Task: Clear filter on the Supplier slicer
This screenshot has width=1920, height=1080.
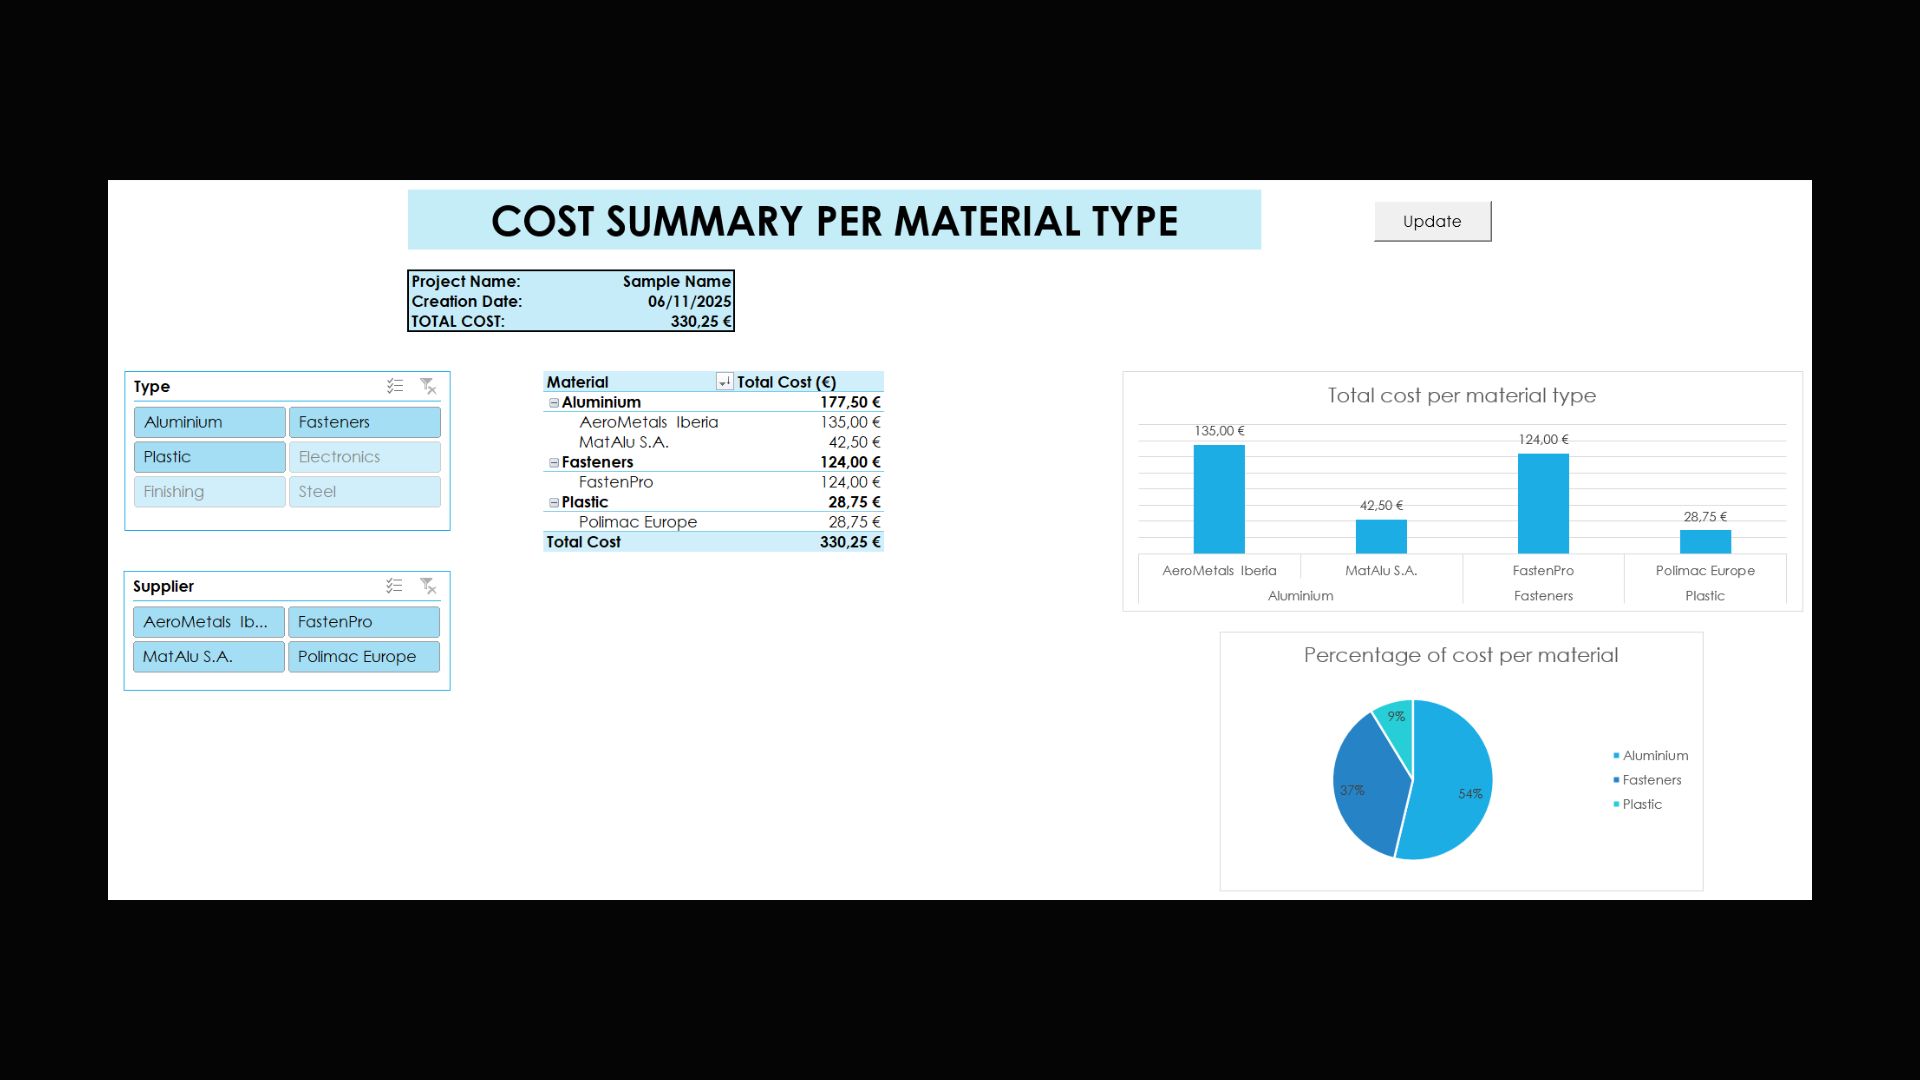Action: pyautogui.click(x=428, y=586)
